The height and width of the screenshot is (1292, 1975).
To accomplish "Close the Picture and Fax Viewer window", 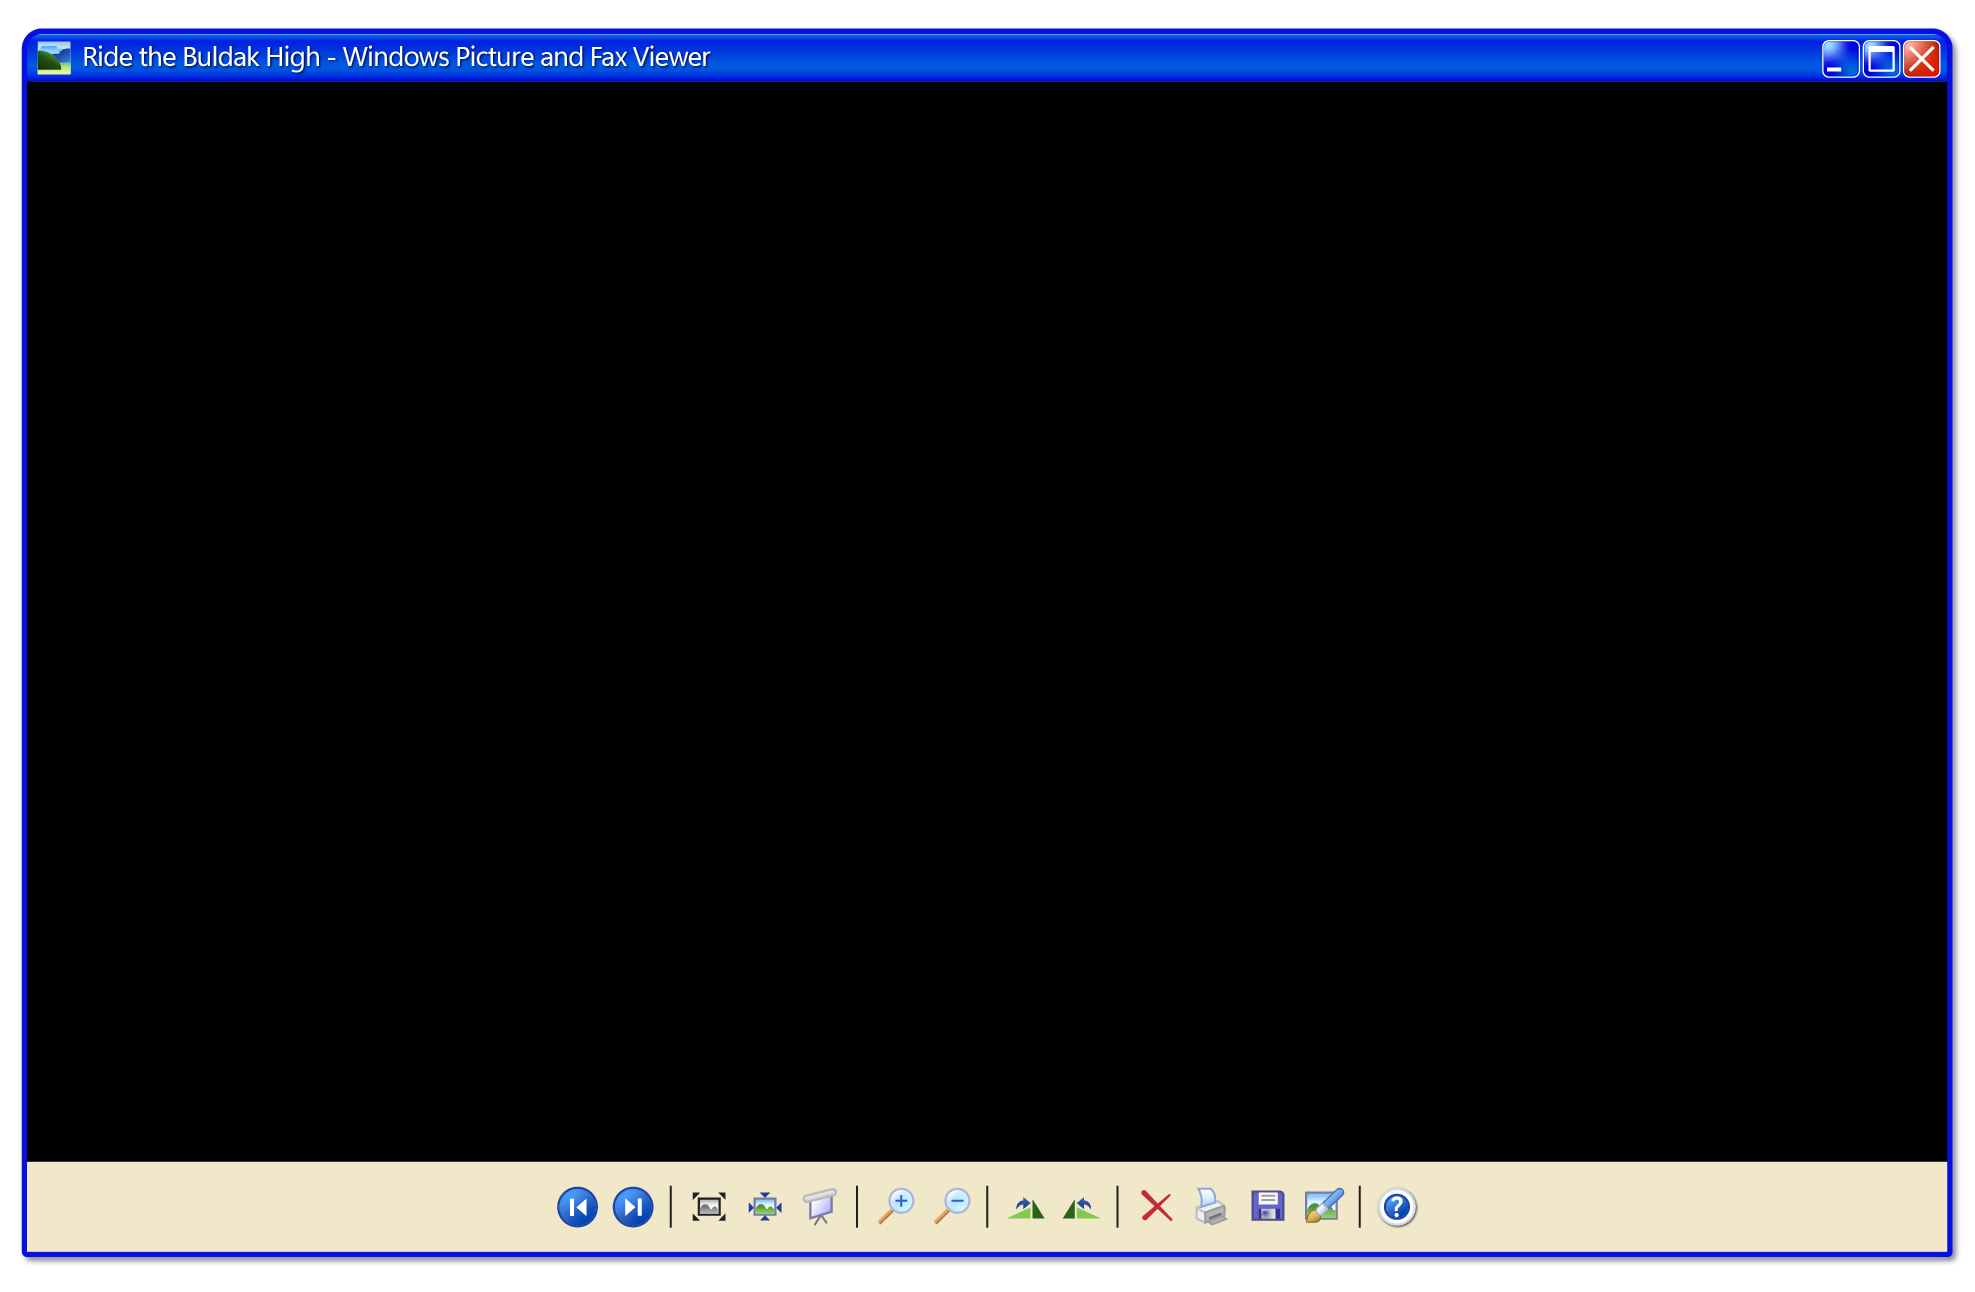I will pos(1922,59).
